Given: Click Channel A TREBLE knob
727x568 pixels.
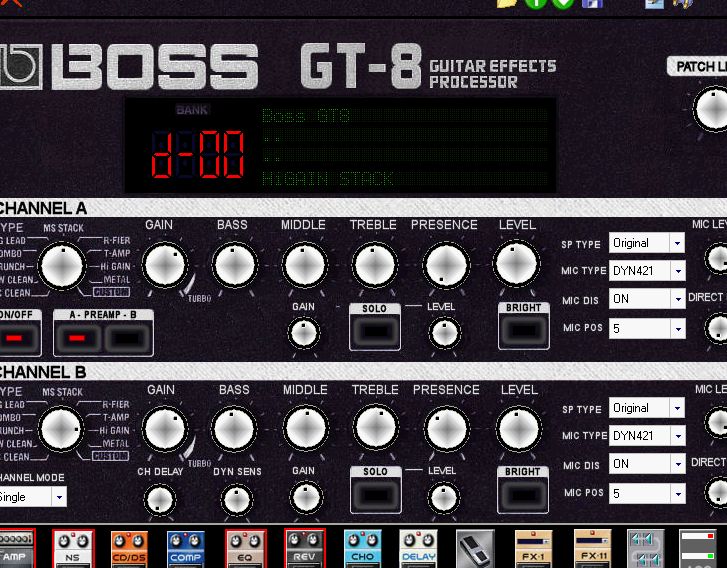Looking at the screenshot, I should [x=375, y=265].
